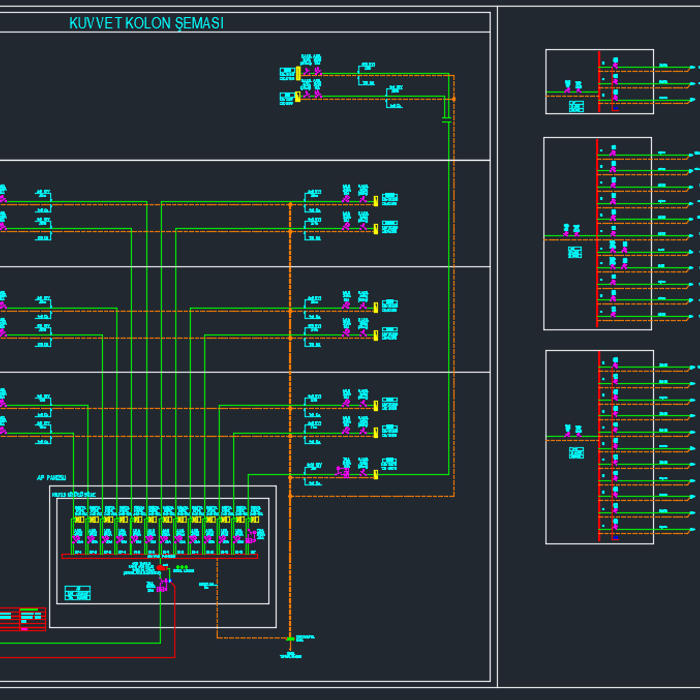Select the cyan meter box in top-right panel
700x700 pixels.
point(575,105)
